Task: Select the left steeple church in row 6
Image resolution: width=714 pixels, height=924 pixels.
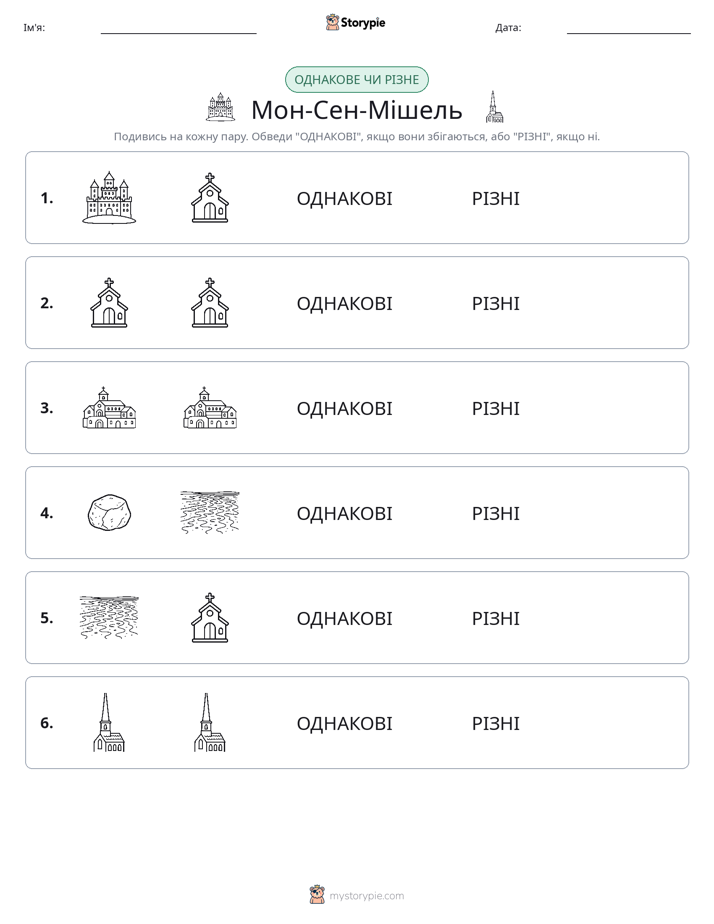Action: [x=109, y=722]
